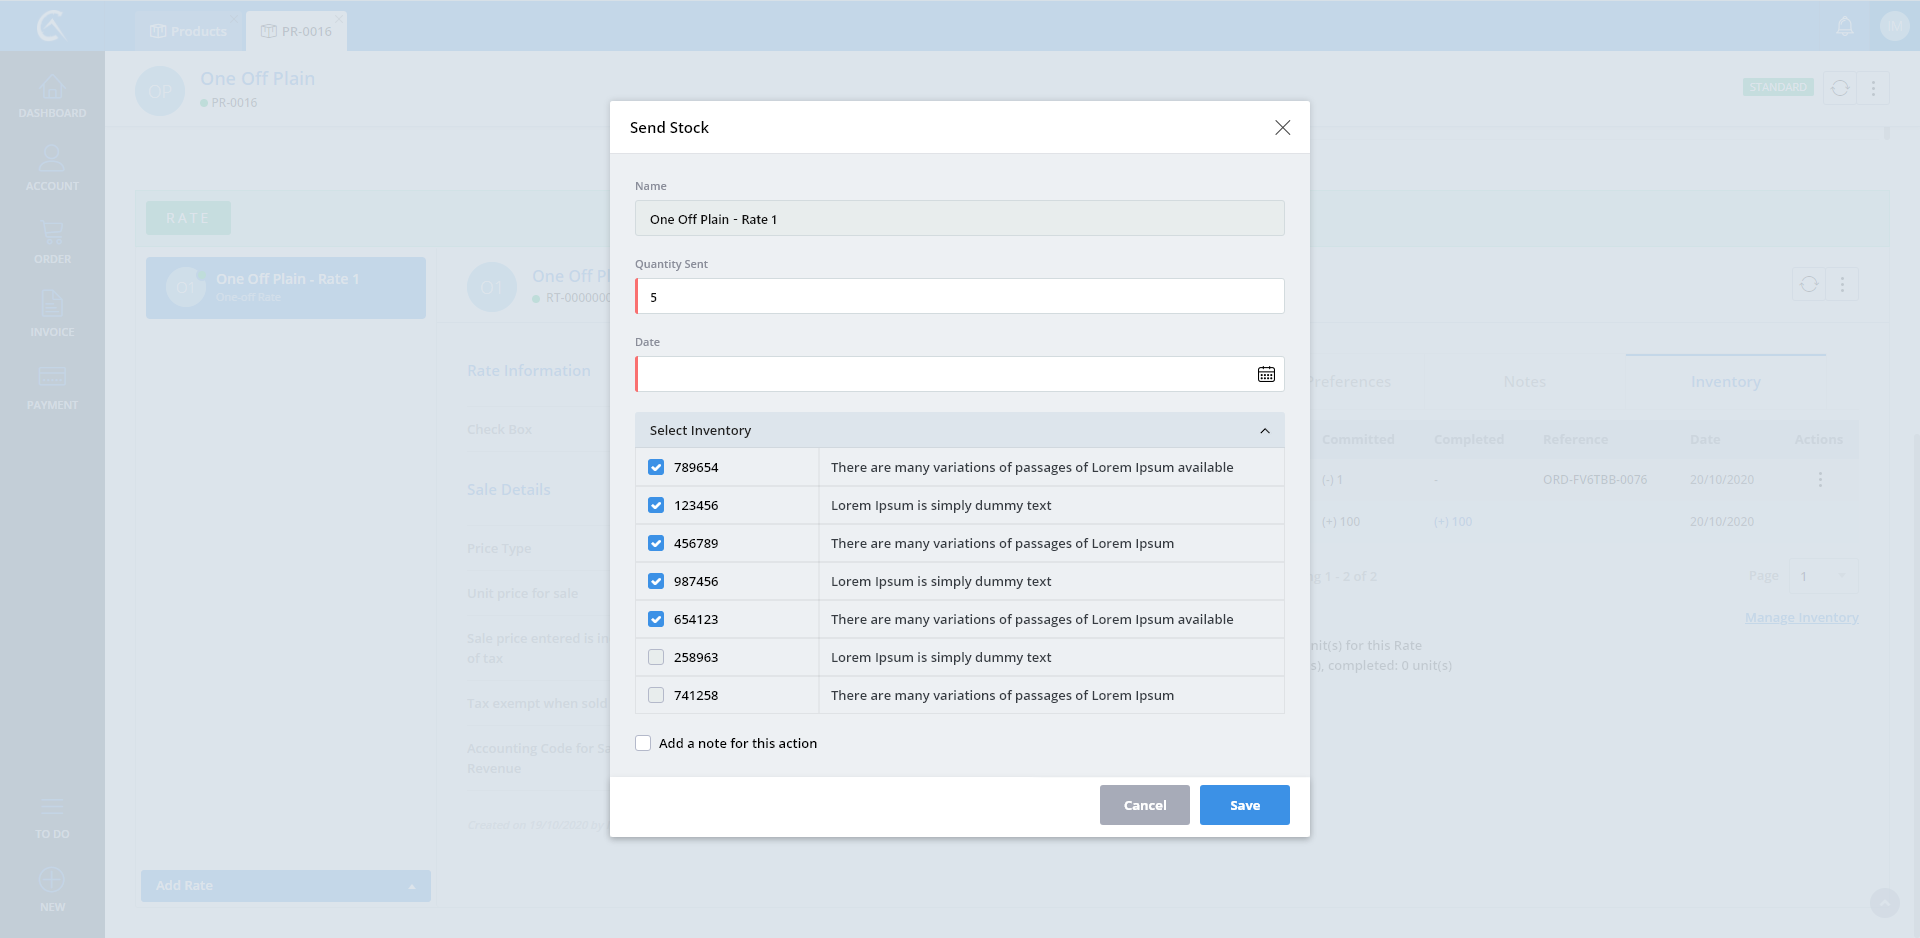The image size is (1920, 938).
Task: Click the Cancel button
Action: click(1144, 805)
